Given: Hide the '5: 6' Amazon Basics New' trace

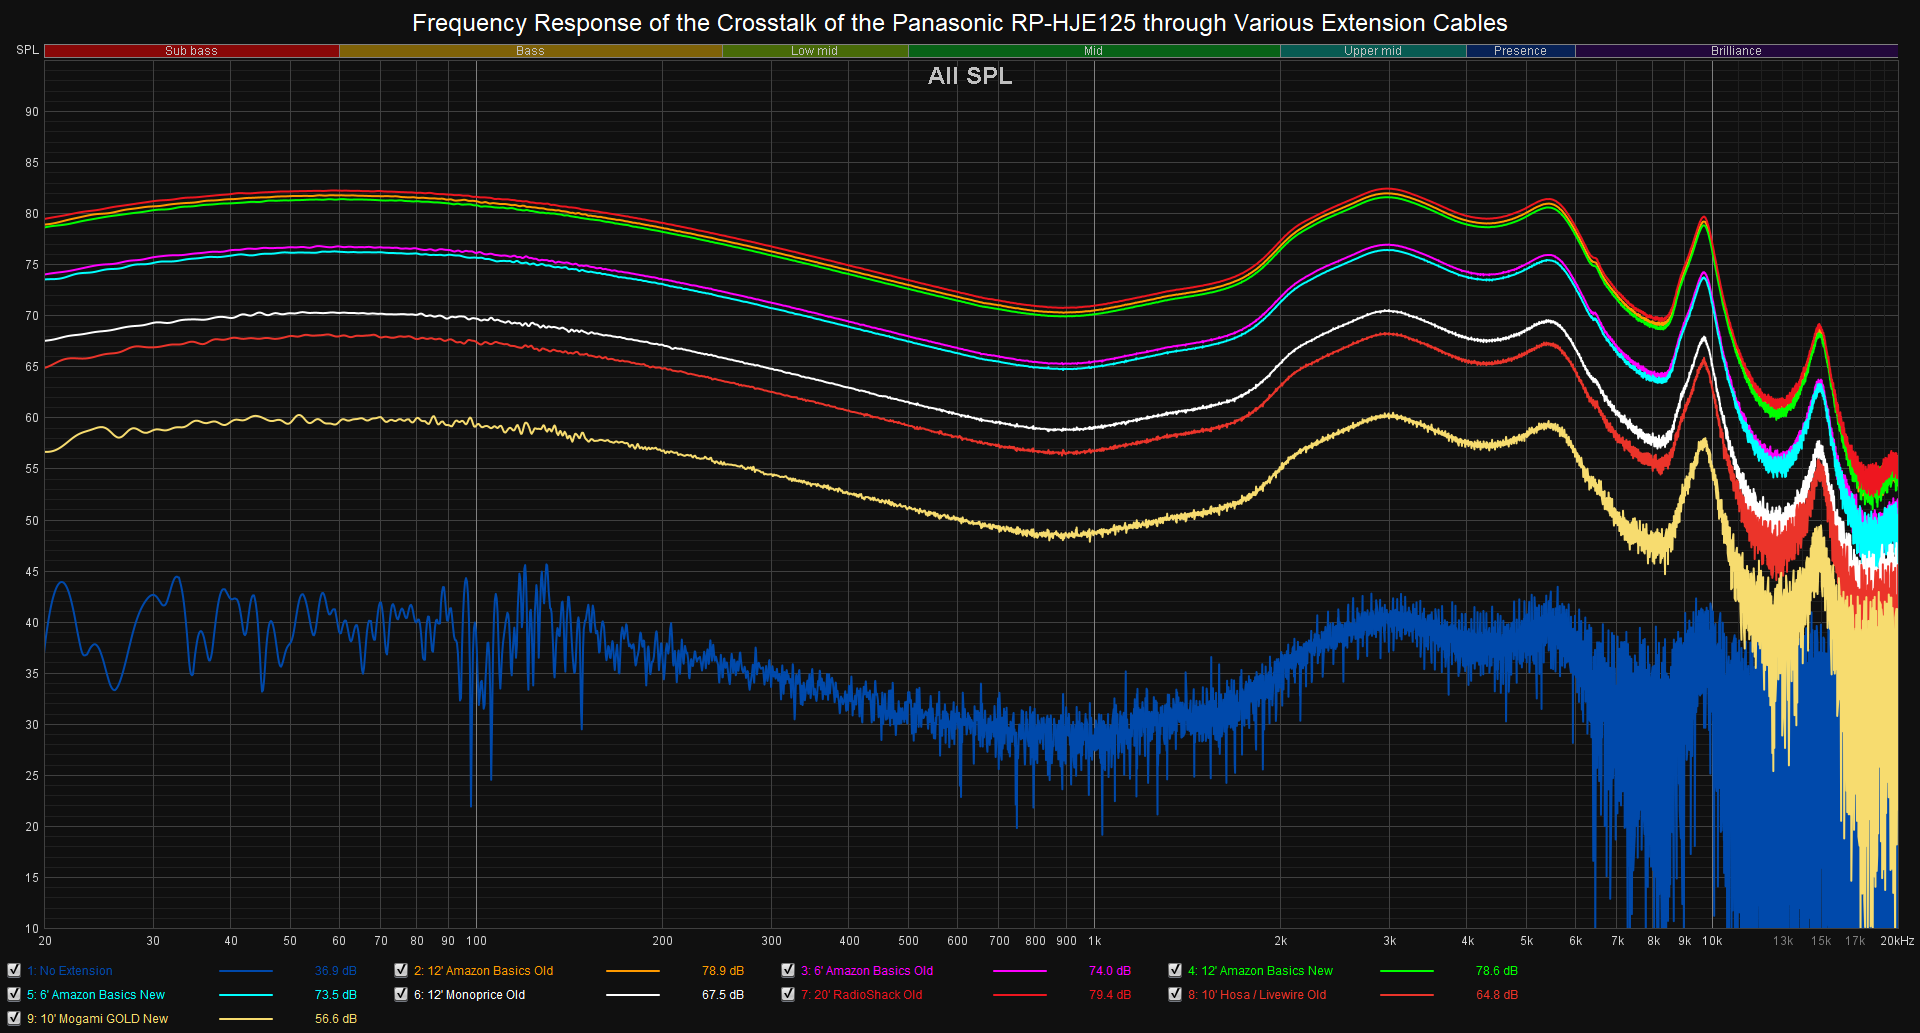Looking at the screenshot, I should coord(14,994).
